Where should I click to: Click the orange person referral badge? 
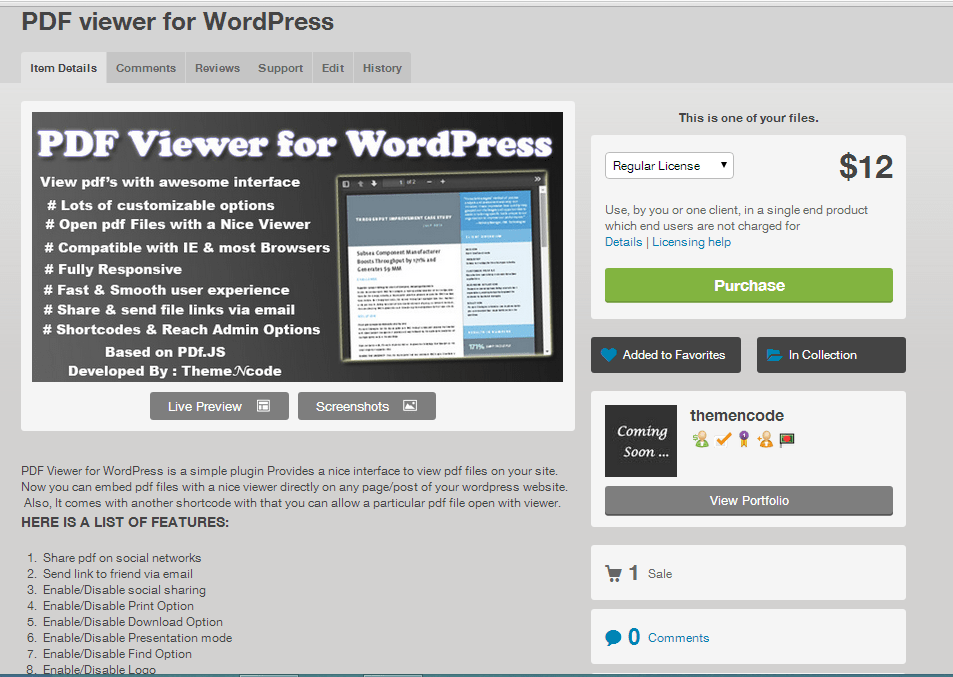tap(765, 439)
